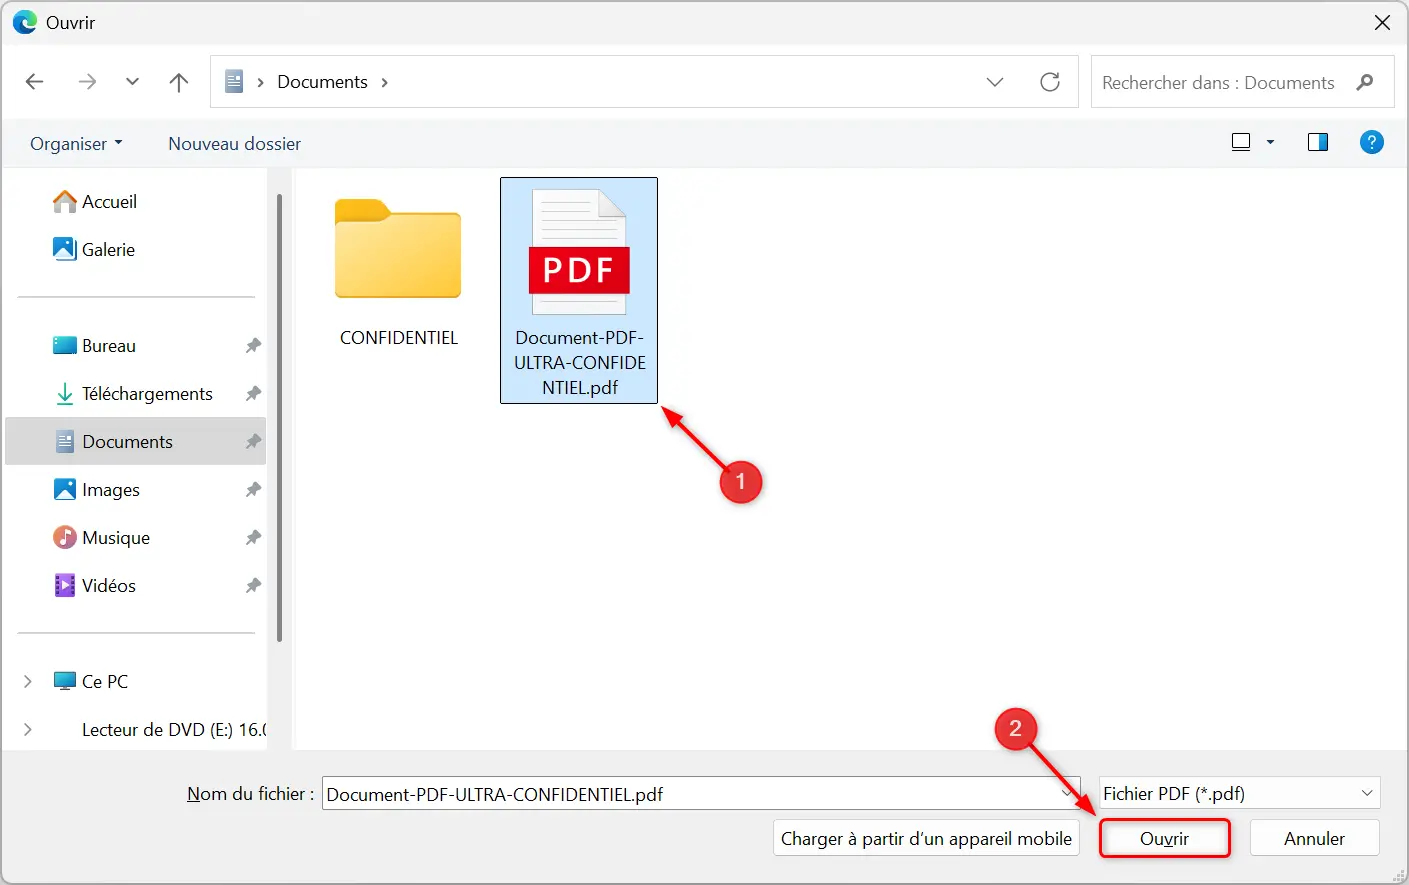Open Bureau in the sidebar
1409x885 pixels.
point(94,346)
